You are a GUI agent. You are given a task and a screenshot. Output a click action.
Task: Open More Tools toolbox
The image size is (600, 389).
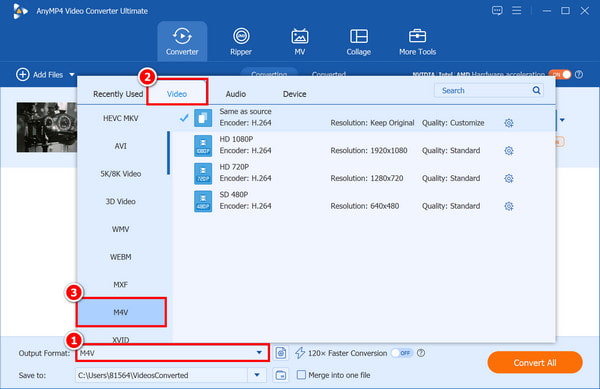click(x=417, y=41)
